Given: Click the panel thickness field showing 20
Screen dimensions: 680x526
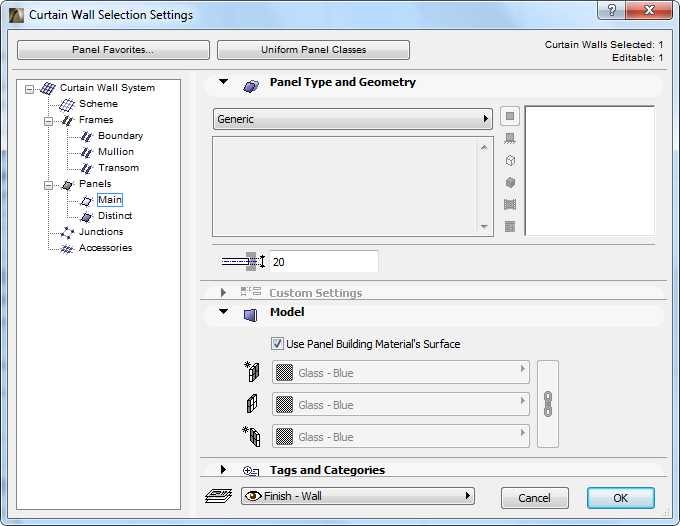Looking at the screenshot, I should (x=324, y=262).
